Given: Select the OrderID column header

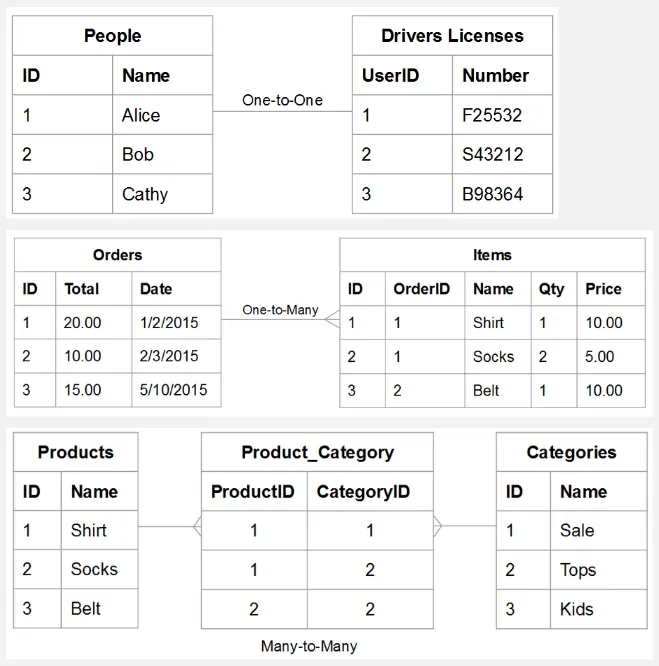Looking at the screenshot, I should pyautogui.click(x=421, y=289).
